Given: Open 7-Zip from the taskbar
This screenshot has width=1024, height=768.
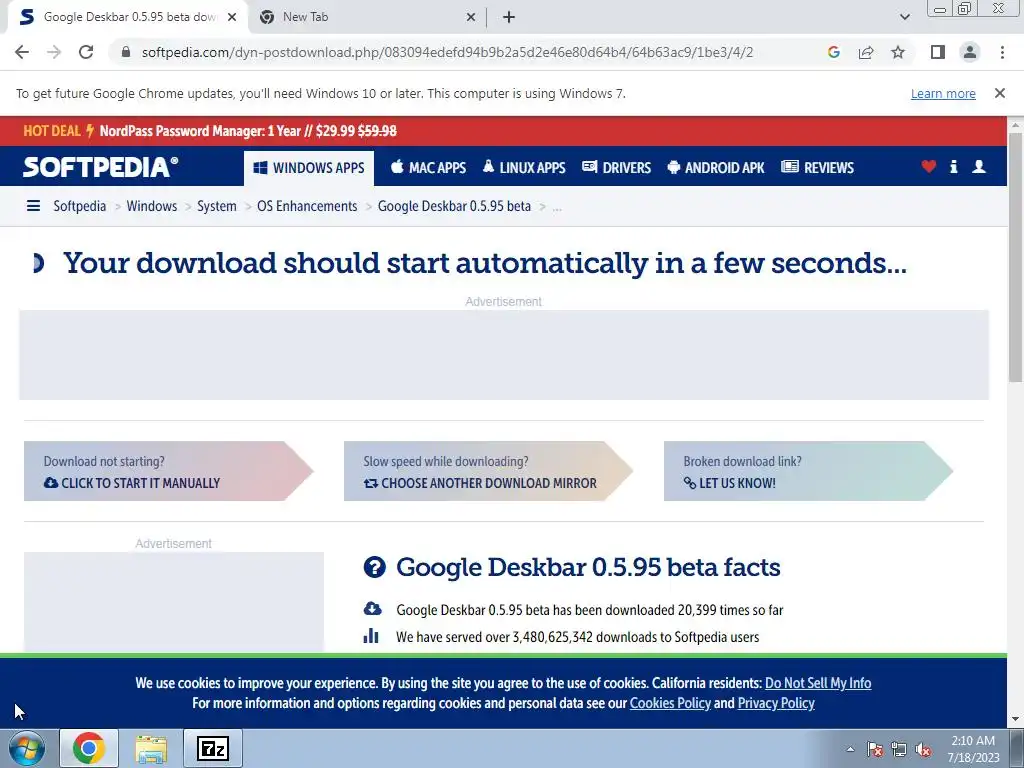Looking at the screenshot, I should coord(213,748).
